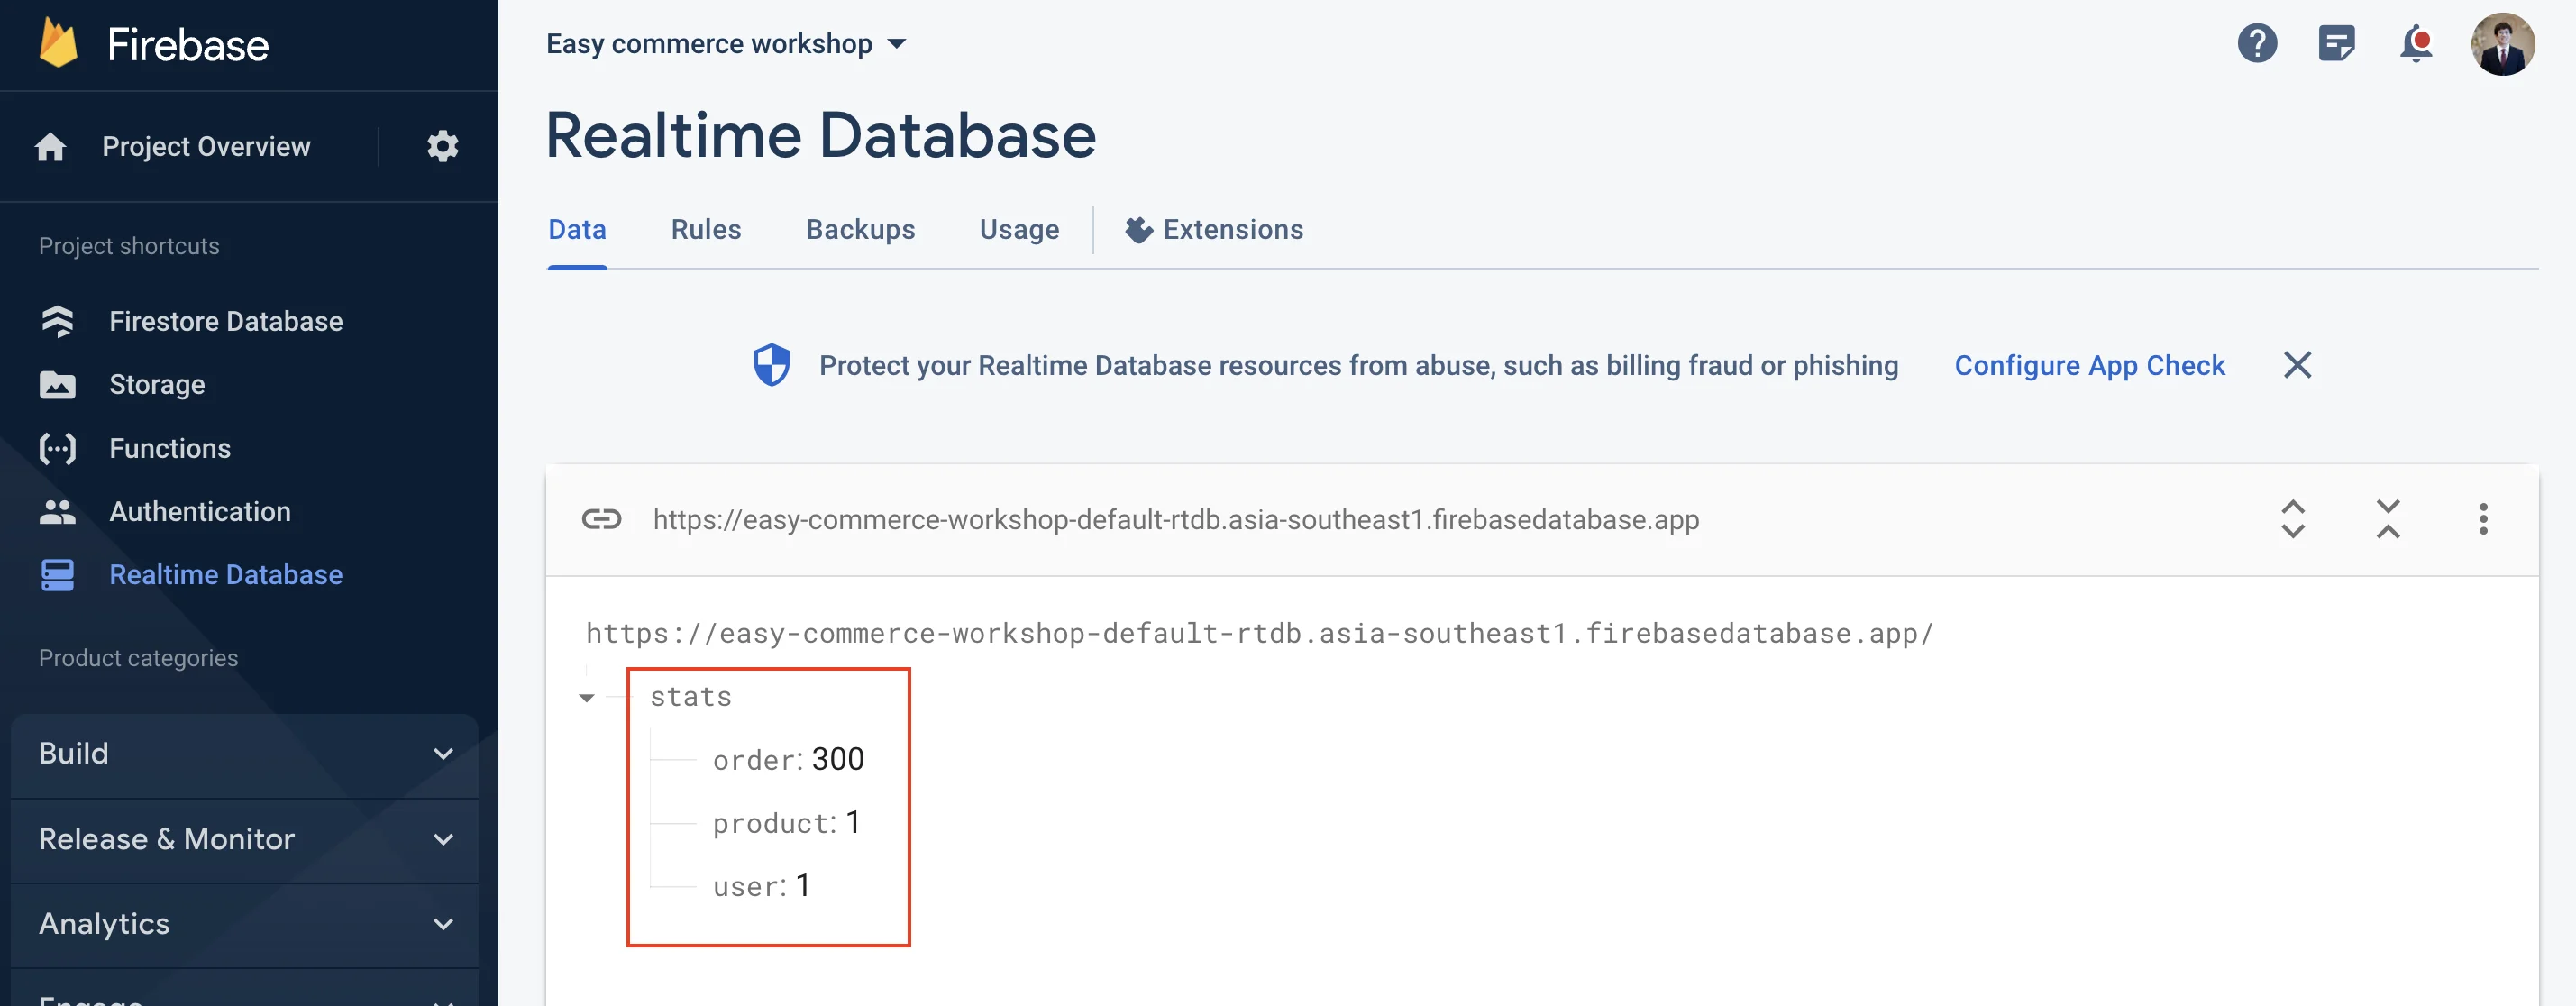
Task: Go to Authentication
Action: point(200,512)
